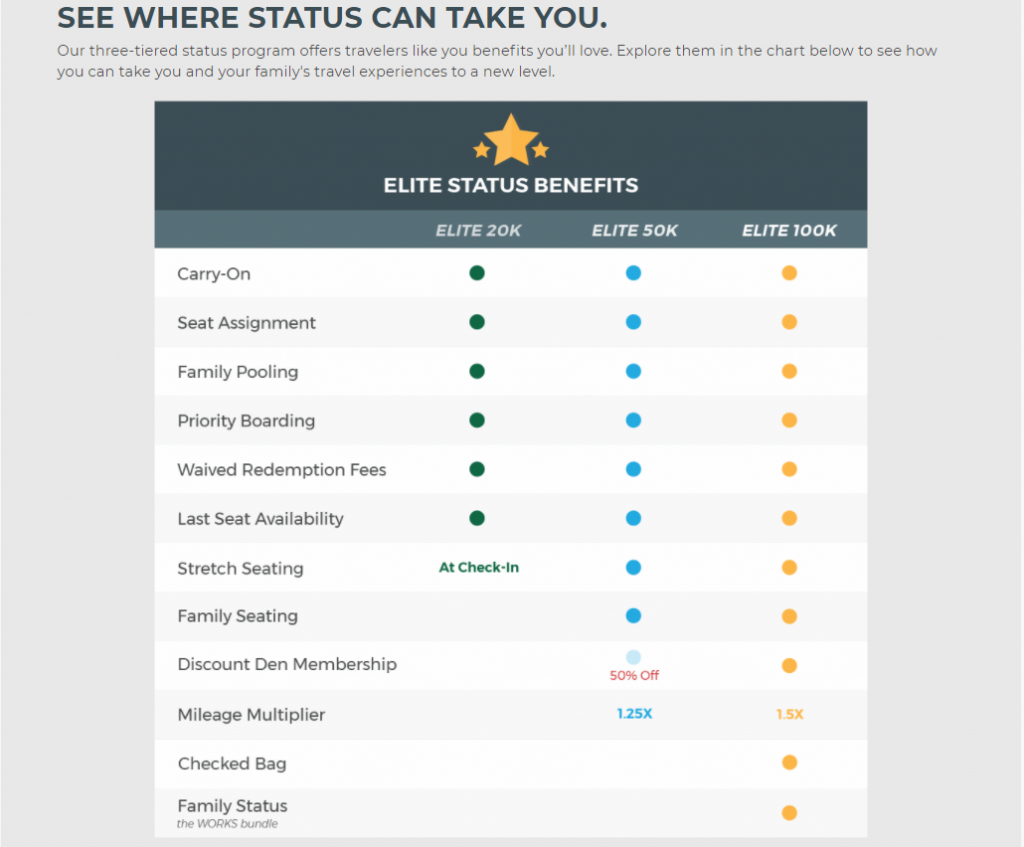Click the 1.5X mileage multiplier value
Viewport: 1024px width, 847px height.
tap(790, 714)
